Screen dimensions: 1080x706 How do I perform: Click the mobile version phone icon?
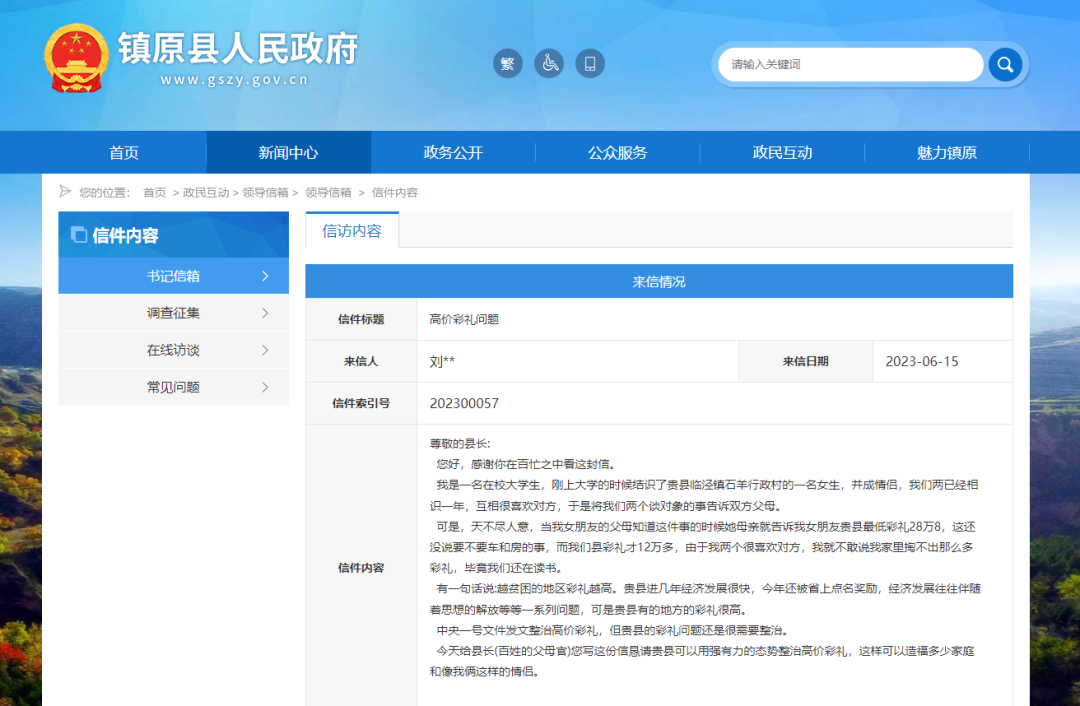[x=590, y=64]
